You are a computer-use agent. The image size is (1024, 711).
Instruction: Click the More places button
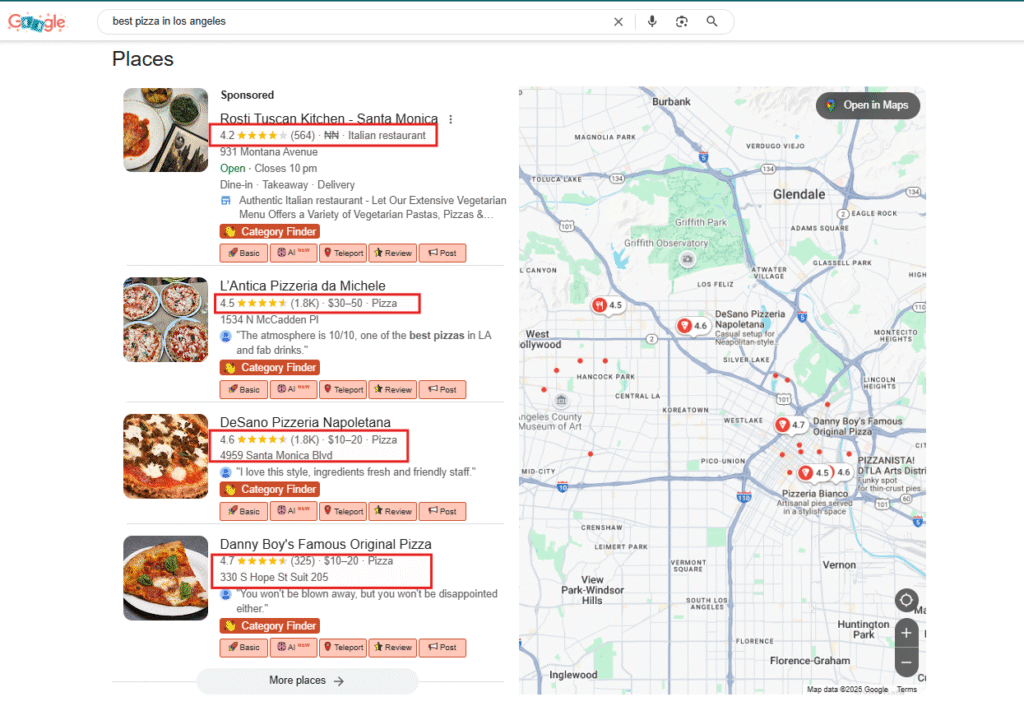point(307,680)
